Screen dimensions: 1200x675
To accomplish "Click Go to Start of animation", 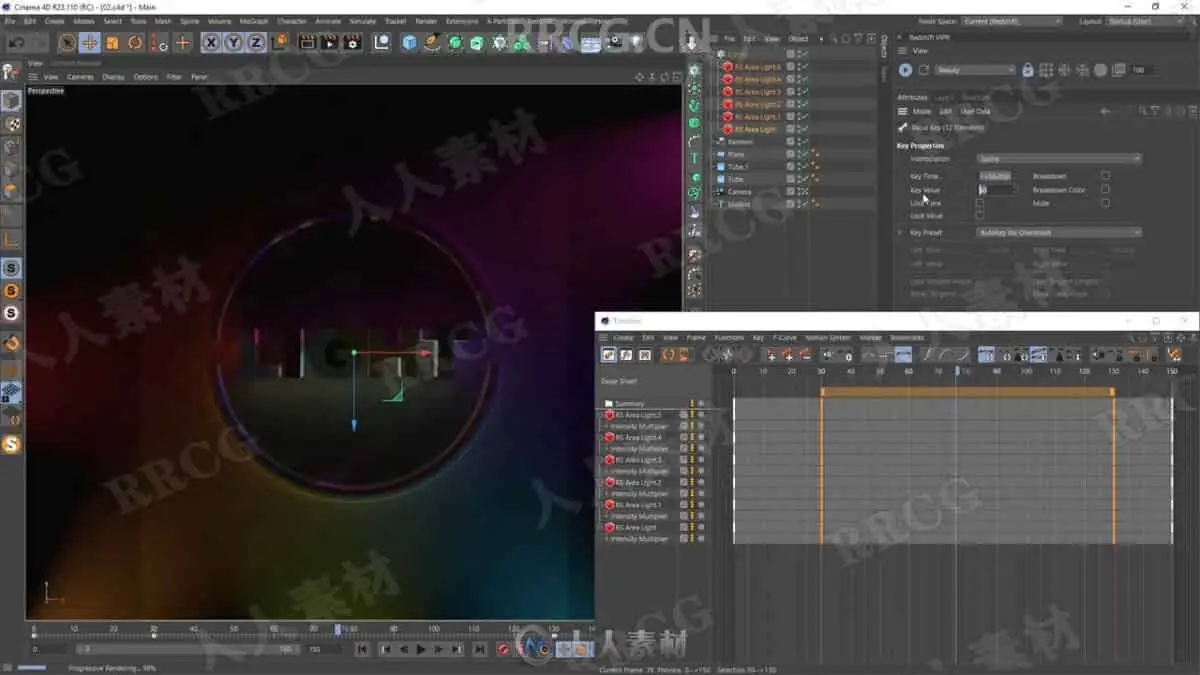I will (362, 650).
